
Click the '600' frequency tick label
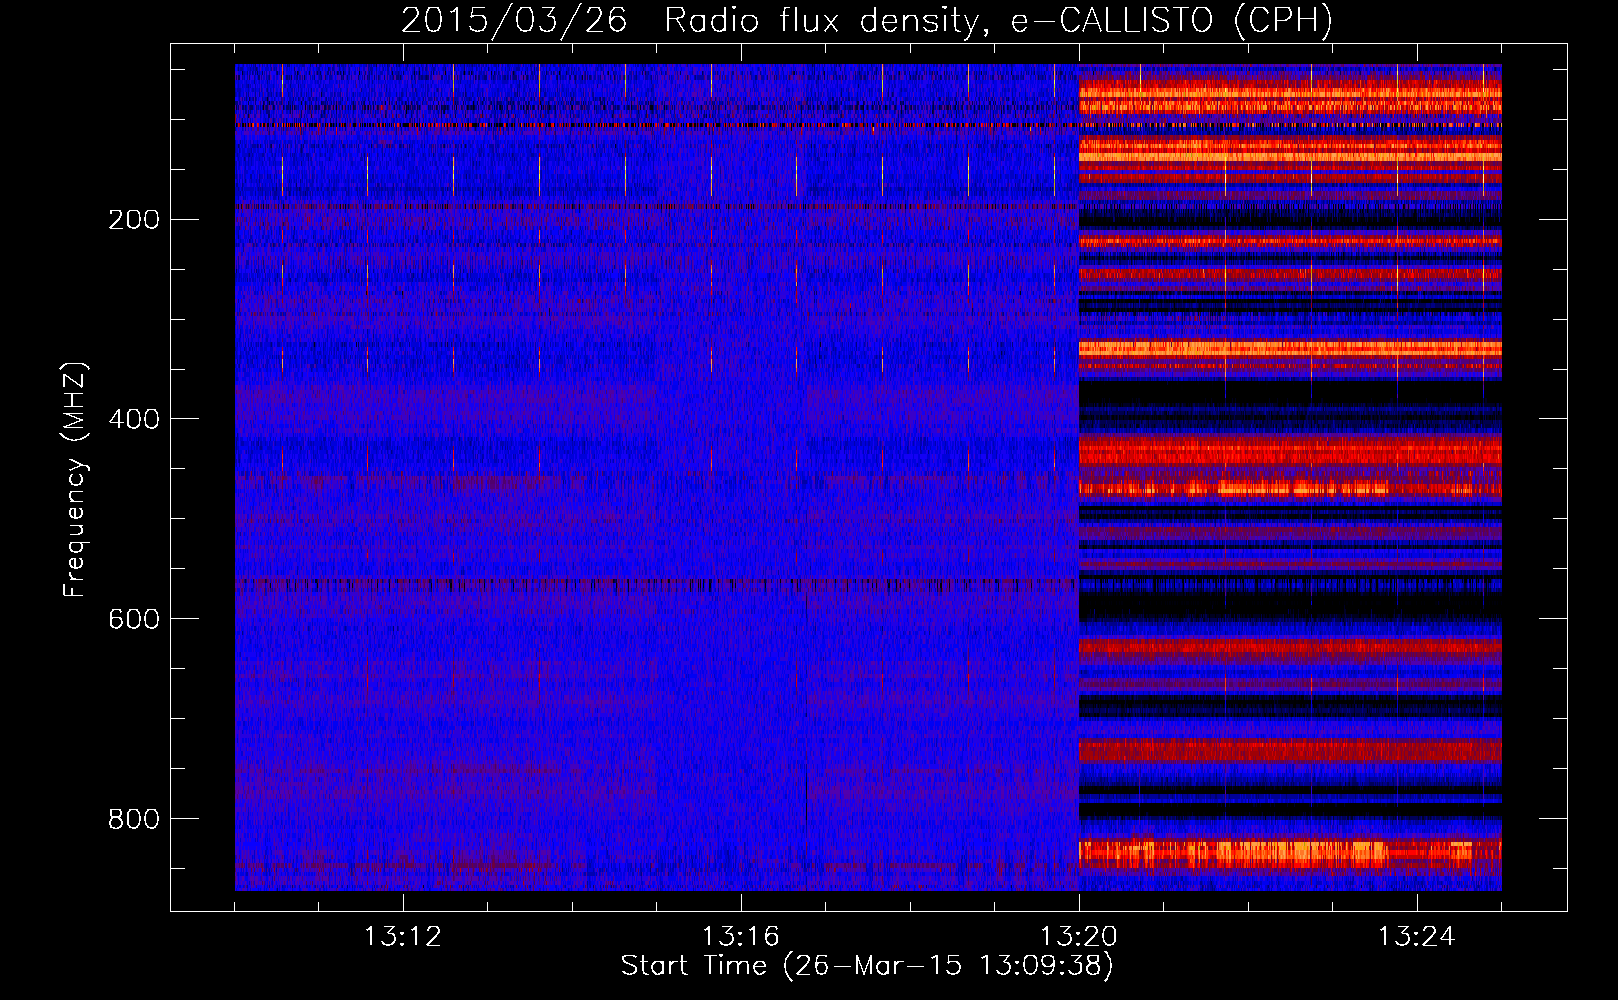click(x=134, y=619)
